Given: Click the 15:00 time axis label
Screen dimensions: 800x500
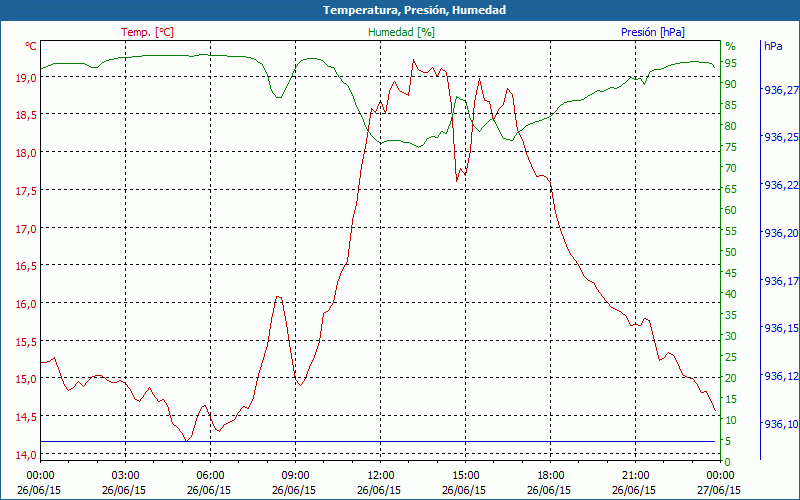Looking at the screenshot, I should tap(465, 475).
